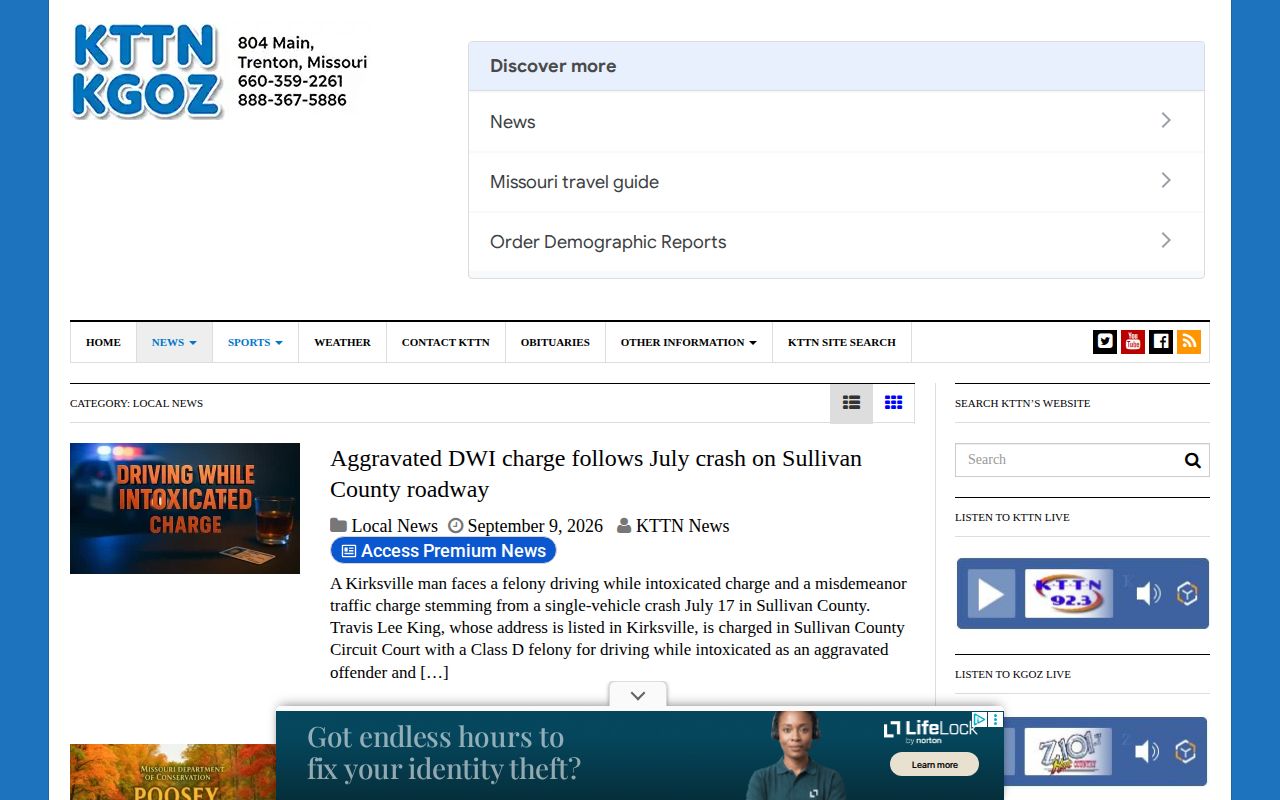Screen dimensions: 1280x800
Task: Play the KTTN live stream
Action: pos(991,594)
